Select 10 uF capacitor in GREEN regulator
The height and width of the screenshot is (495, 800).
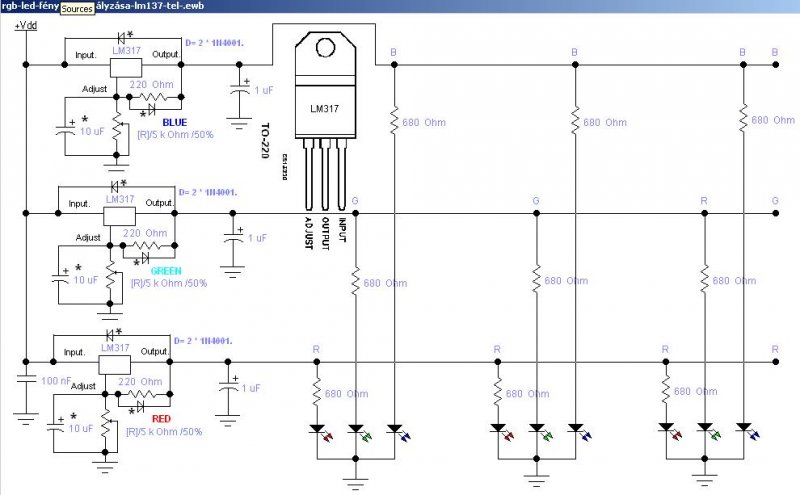click(x=59, y=279)
